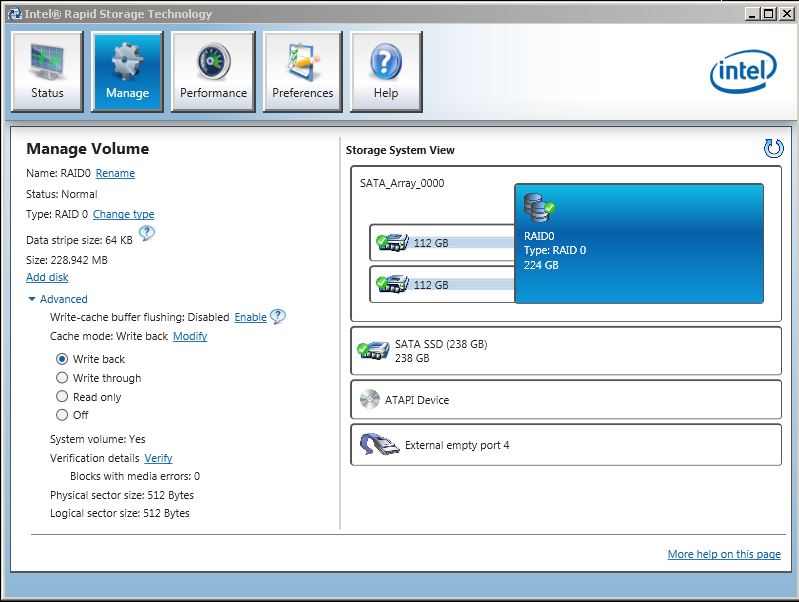
Task: Open the Performance tab
Action: pos(214,71)
